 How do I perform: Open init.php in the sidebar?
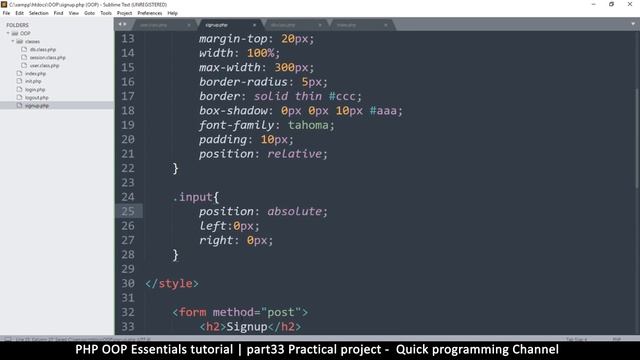coord(33,81)
